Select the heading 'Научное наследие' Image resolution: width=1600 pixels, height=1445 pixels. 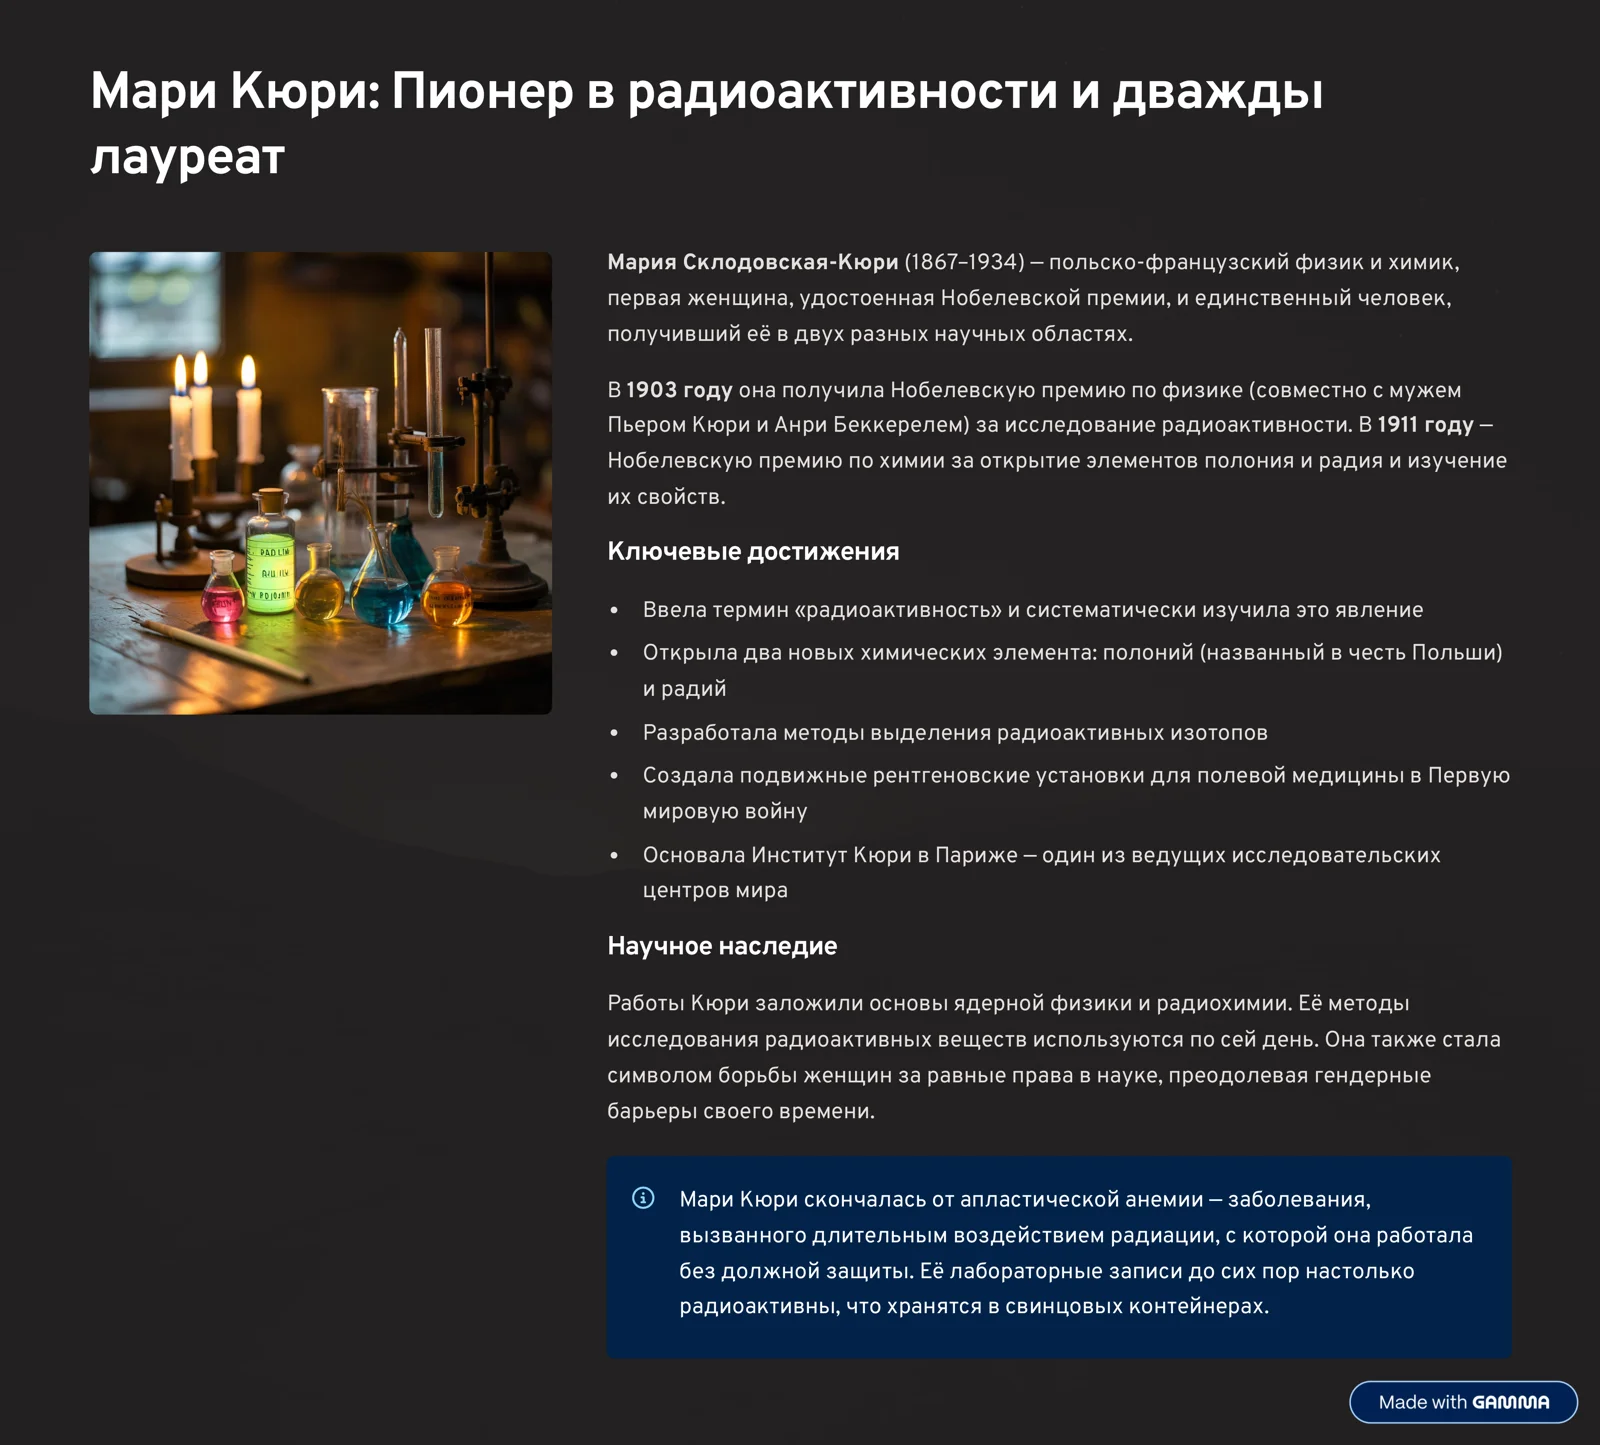point(722,946)
